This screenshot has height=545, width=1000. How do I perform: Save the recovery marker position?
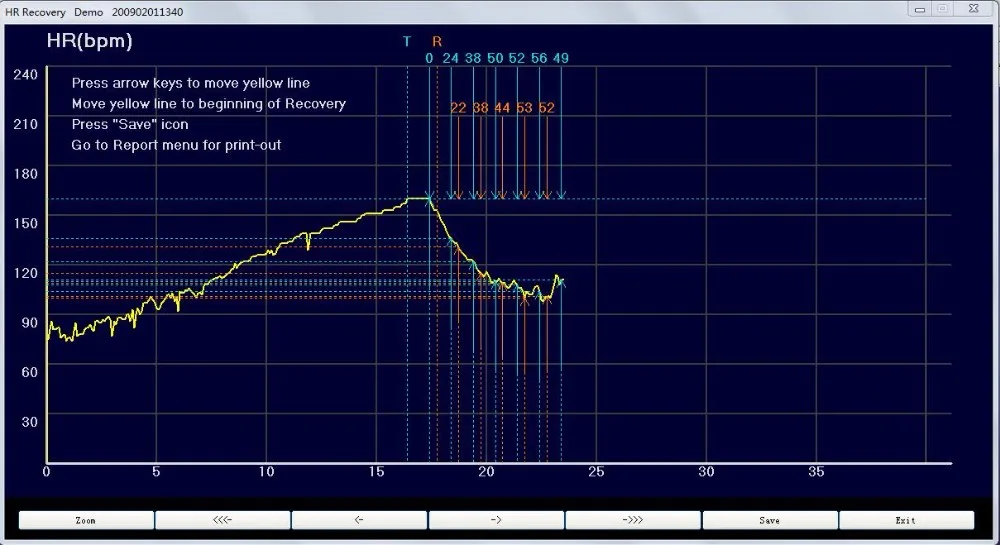(x=769, y=520)
